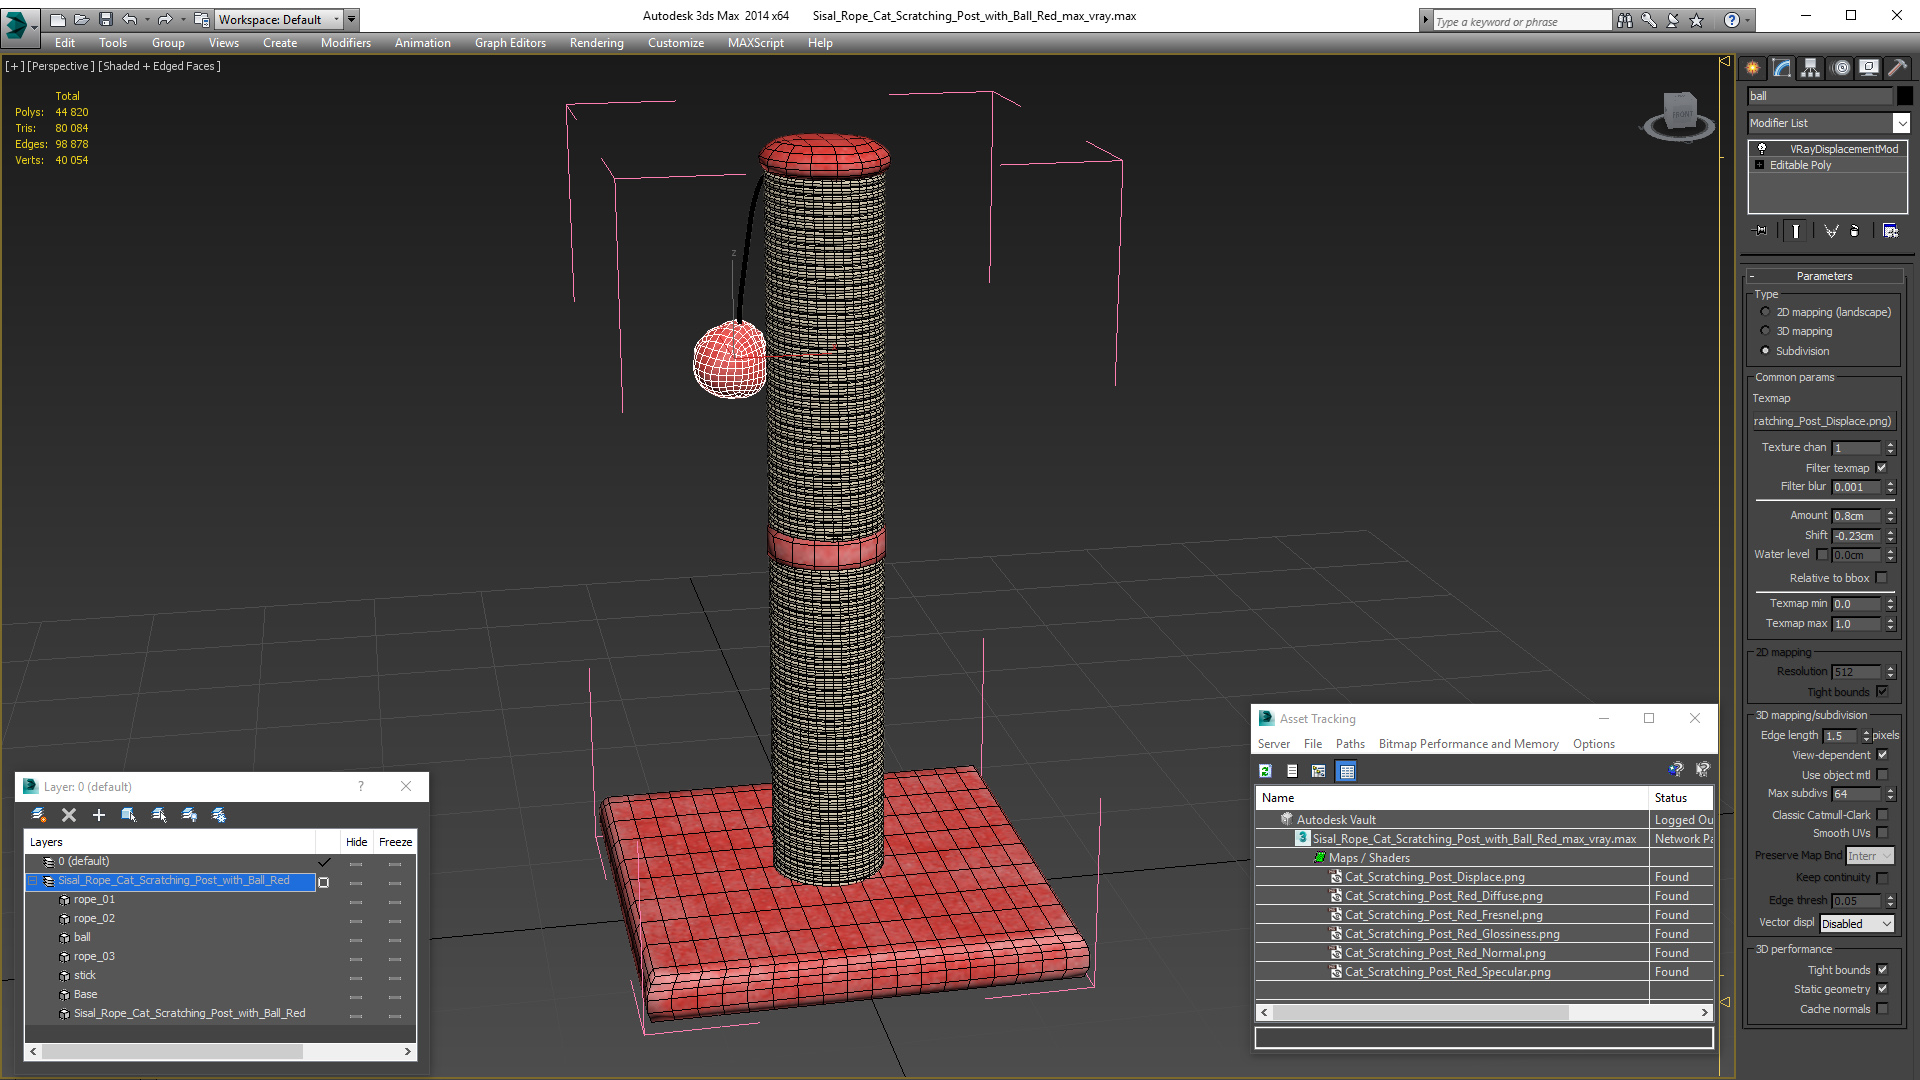The image size is (1920, 1080).
Task: Open the Utilities hammer panel tab
Action: click(x=1897, y=68)
